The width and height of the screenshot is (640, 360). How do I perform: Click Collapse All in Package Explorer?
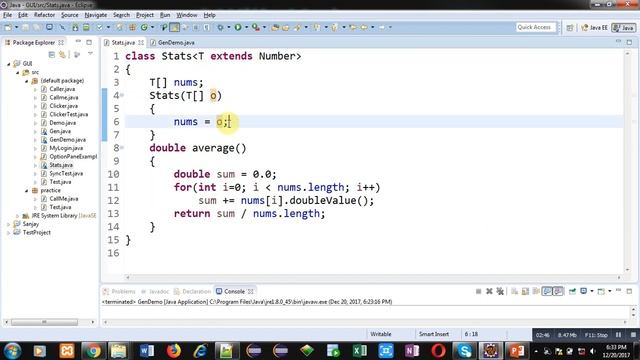coord(51,55)
